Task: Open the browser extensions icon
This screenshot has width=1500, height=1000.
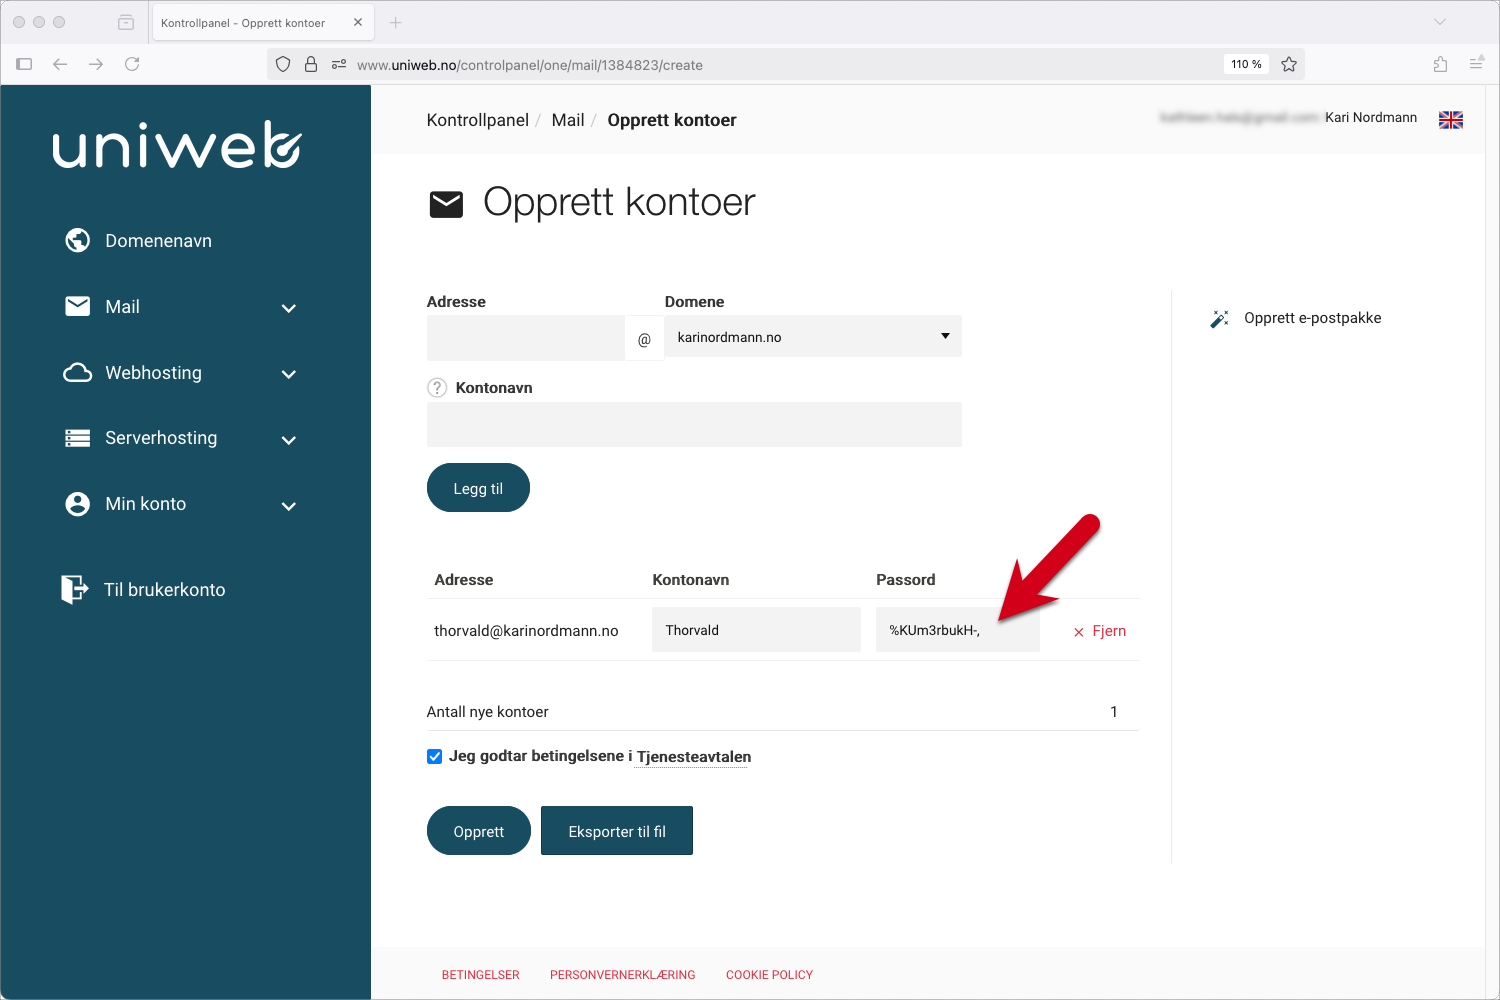Action: 1440,64
